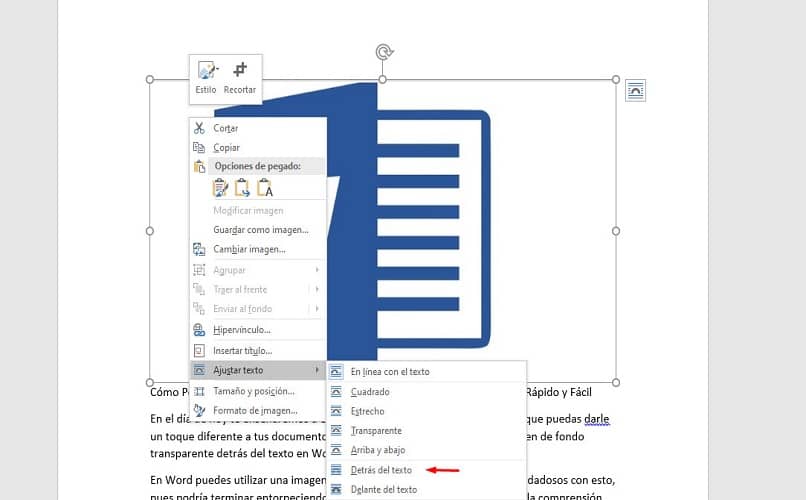Click the "Rápido y Fácil" heading text
The image size is (806, 500).
[x=559, y=392]
